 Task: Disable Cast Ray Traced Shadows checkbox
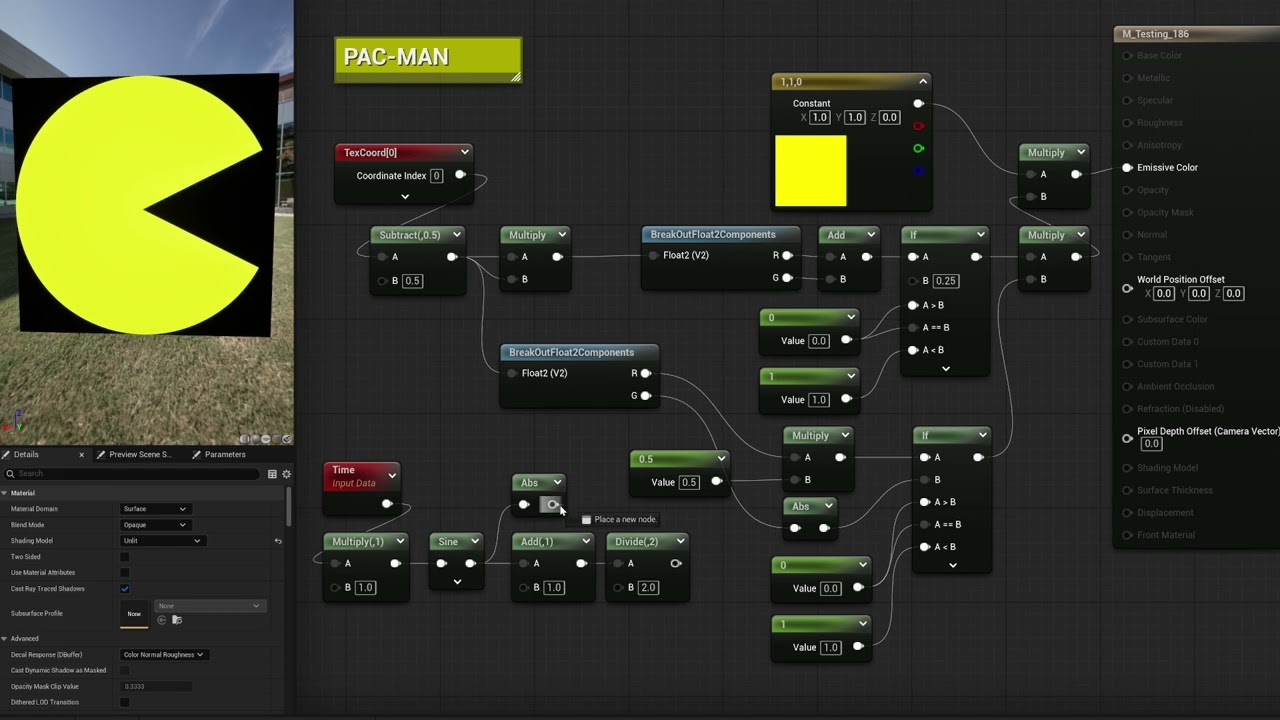coord(125,589)
